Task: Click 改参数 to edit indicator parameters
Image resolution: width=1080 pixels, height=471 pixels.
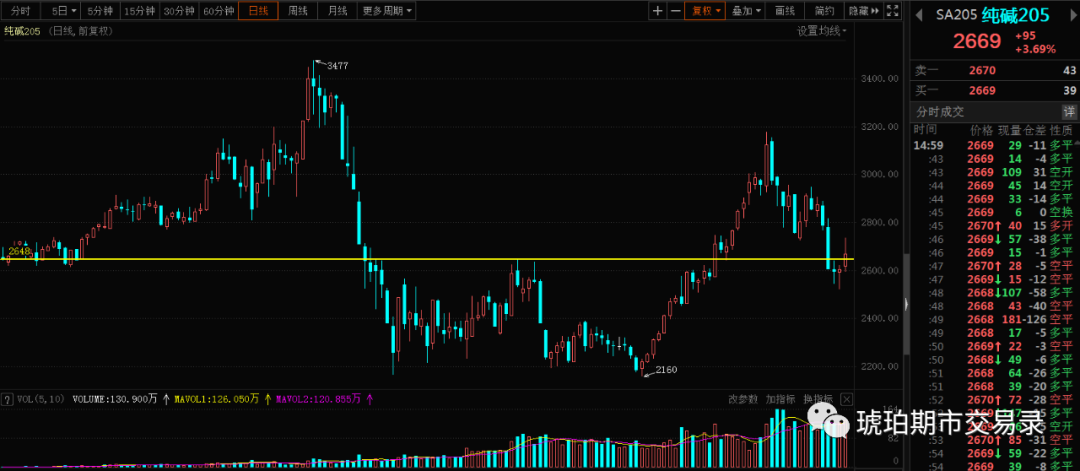Action: coord(743,399)
